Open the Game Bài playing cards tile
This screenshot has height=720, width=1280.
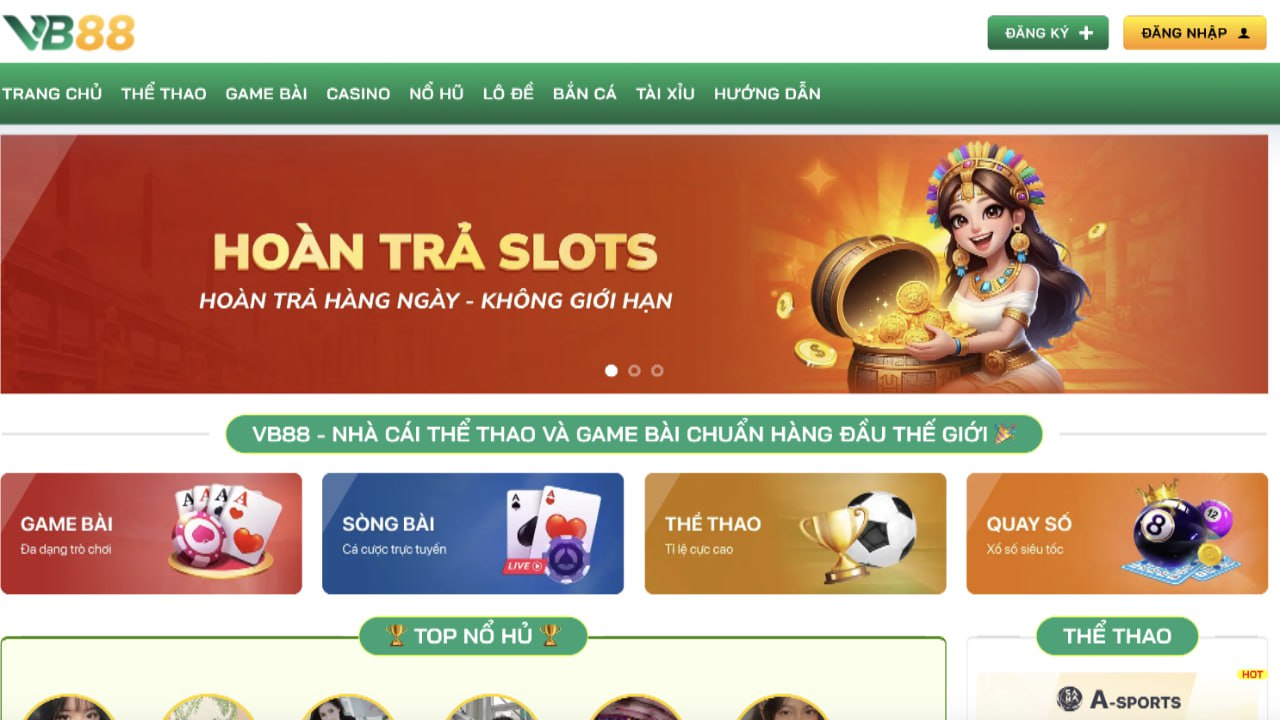point(151,534)
